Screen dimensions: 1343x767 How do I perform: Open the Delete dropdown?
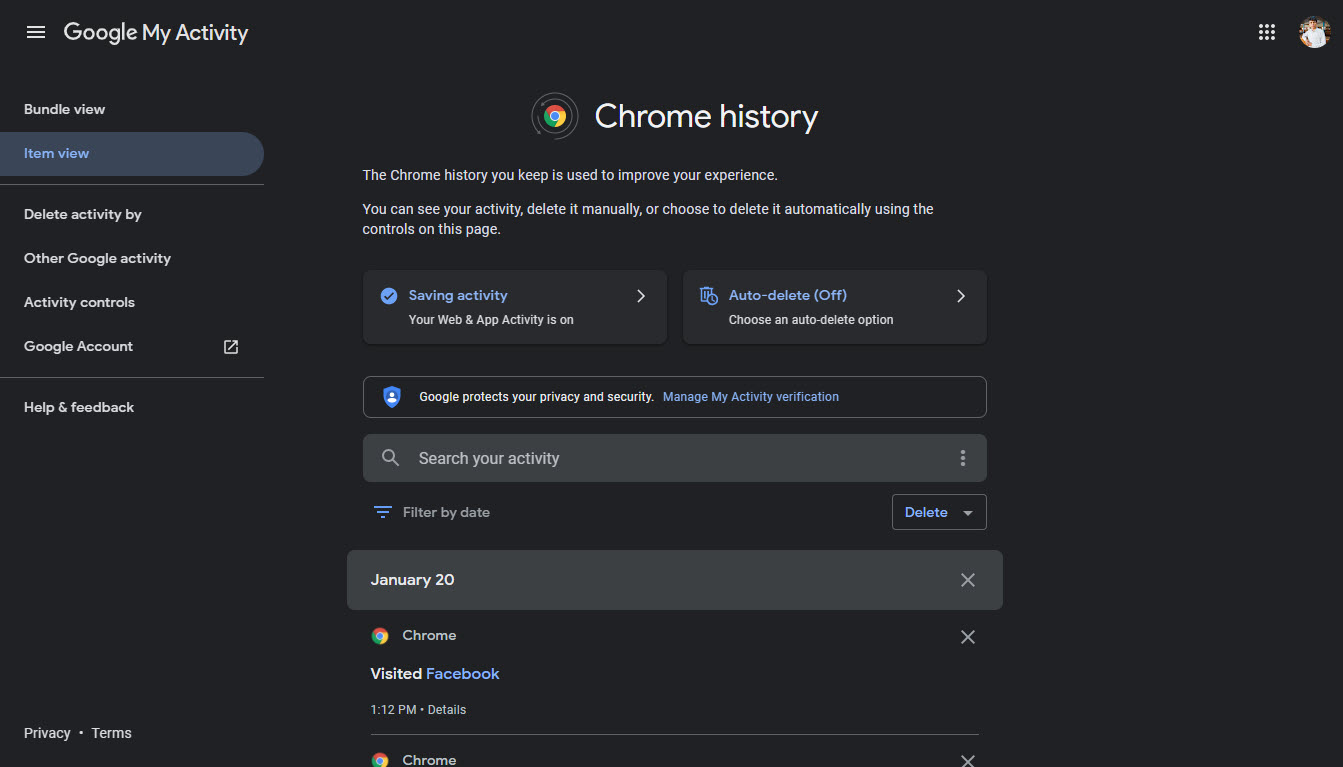[x=939, y=512]
